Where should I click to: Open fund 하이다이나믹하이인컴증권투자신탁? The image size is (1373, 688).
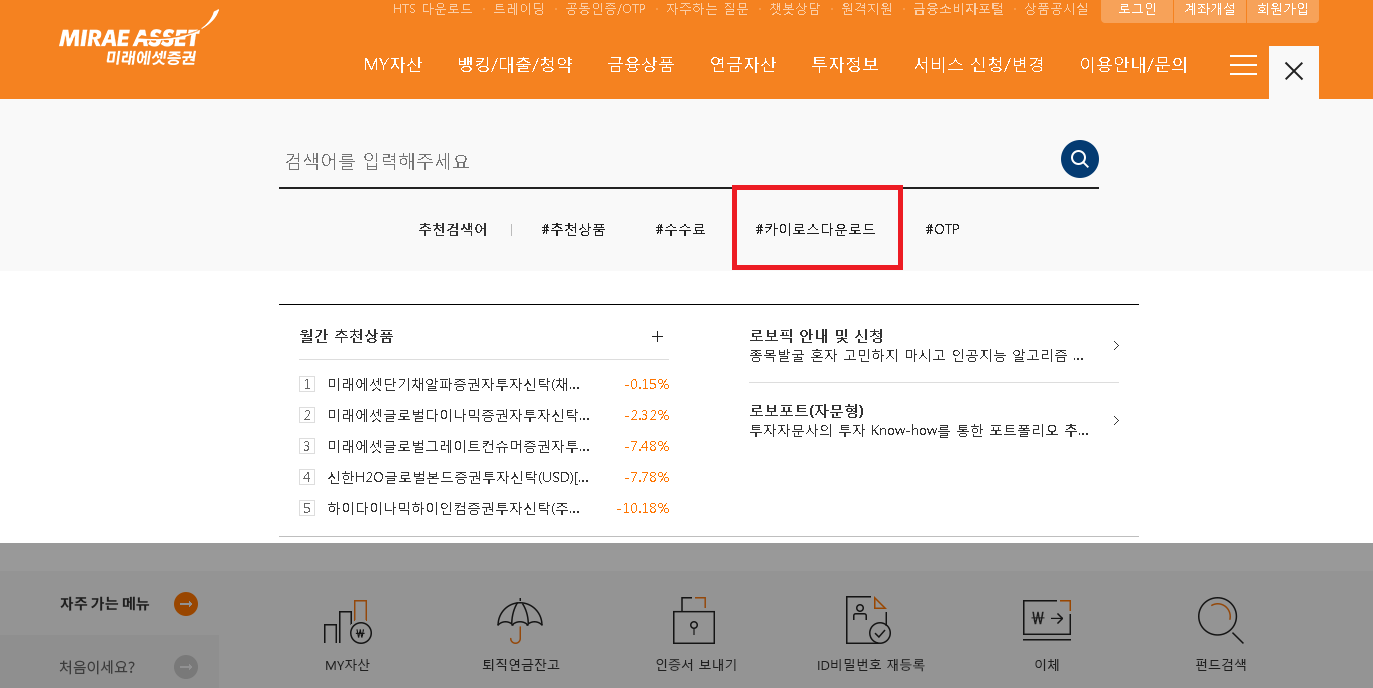coord(454,508)
